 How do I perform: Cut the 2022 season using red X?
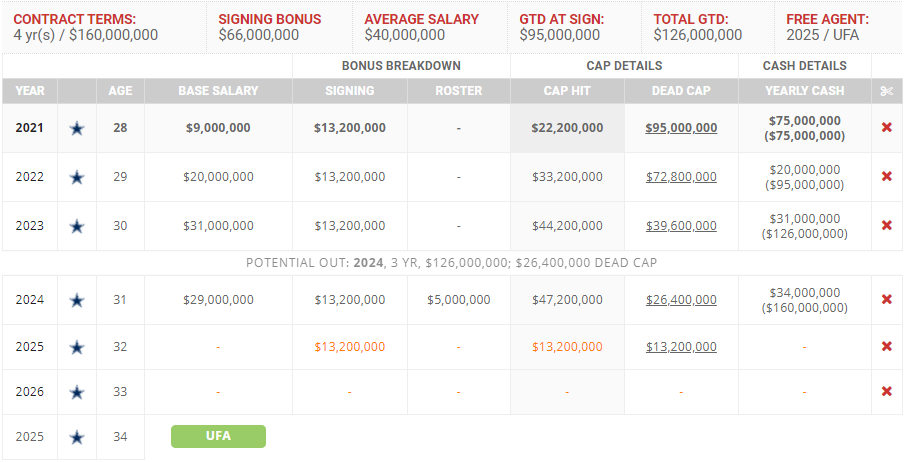pyautogui.click(x=886, y=177)
